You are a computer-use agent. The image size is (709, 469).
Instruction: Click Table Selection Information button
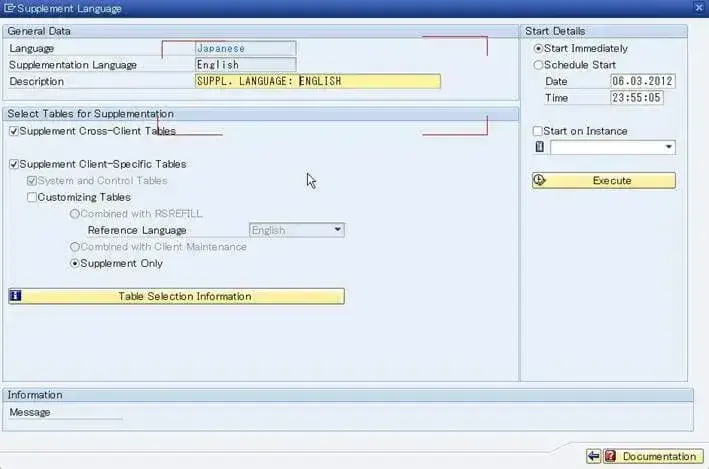[176, 296]
